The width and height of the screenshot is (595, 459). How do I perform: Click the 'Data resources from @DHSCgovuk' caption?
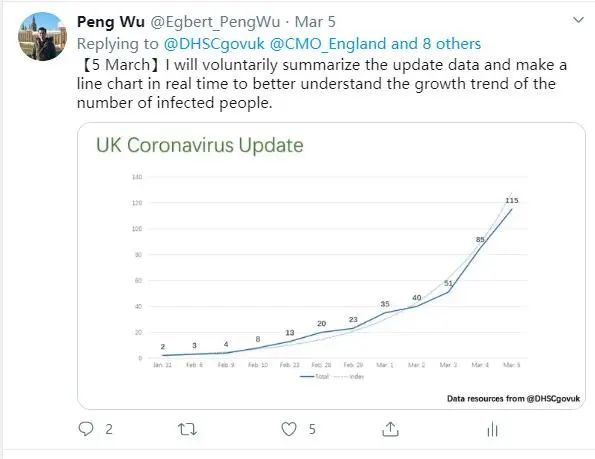point(513,399)
